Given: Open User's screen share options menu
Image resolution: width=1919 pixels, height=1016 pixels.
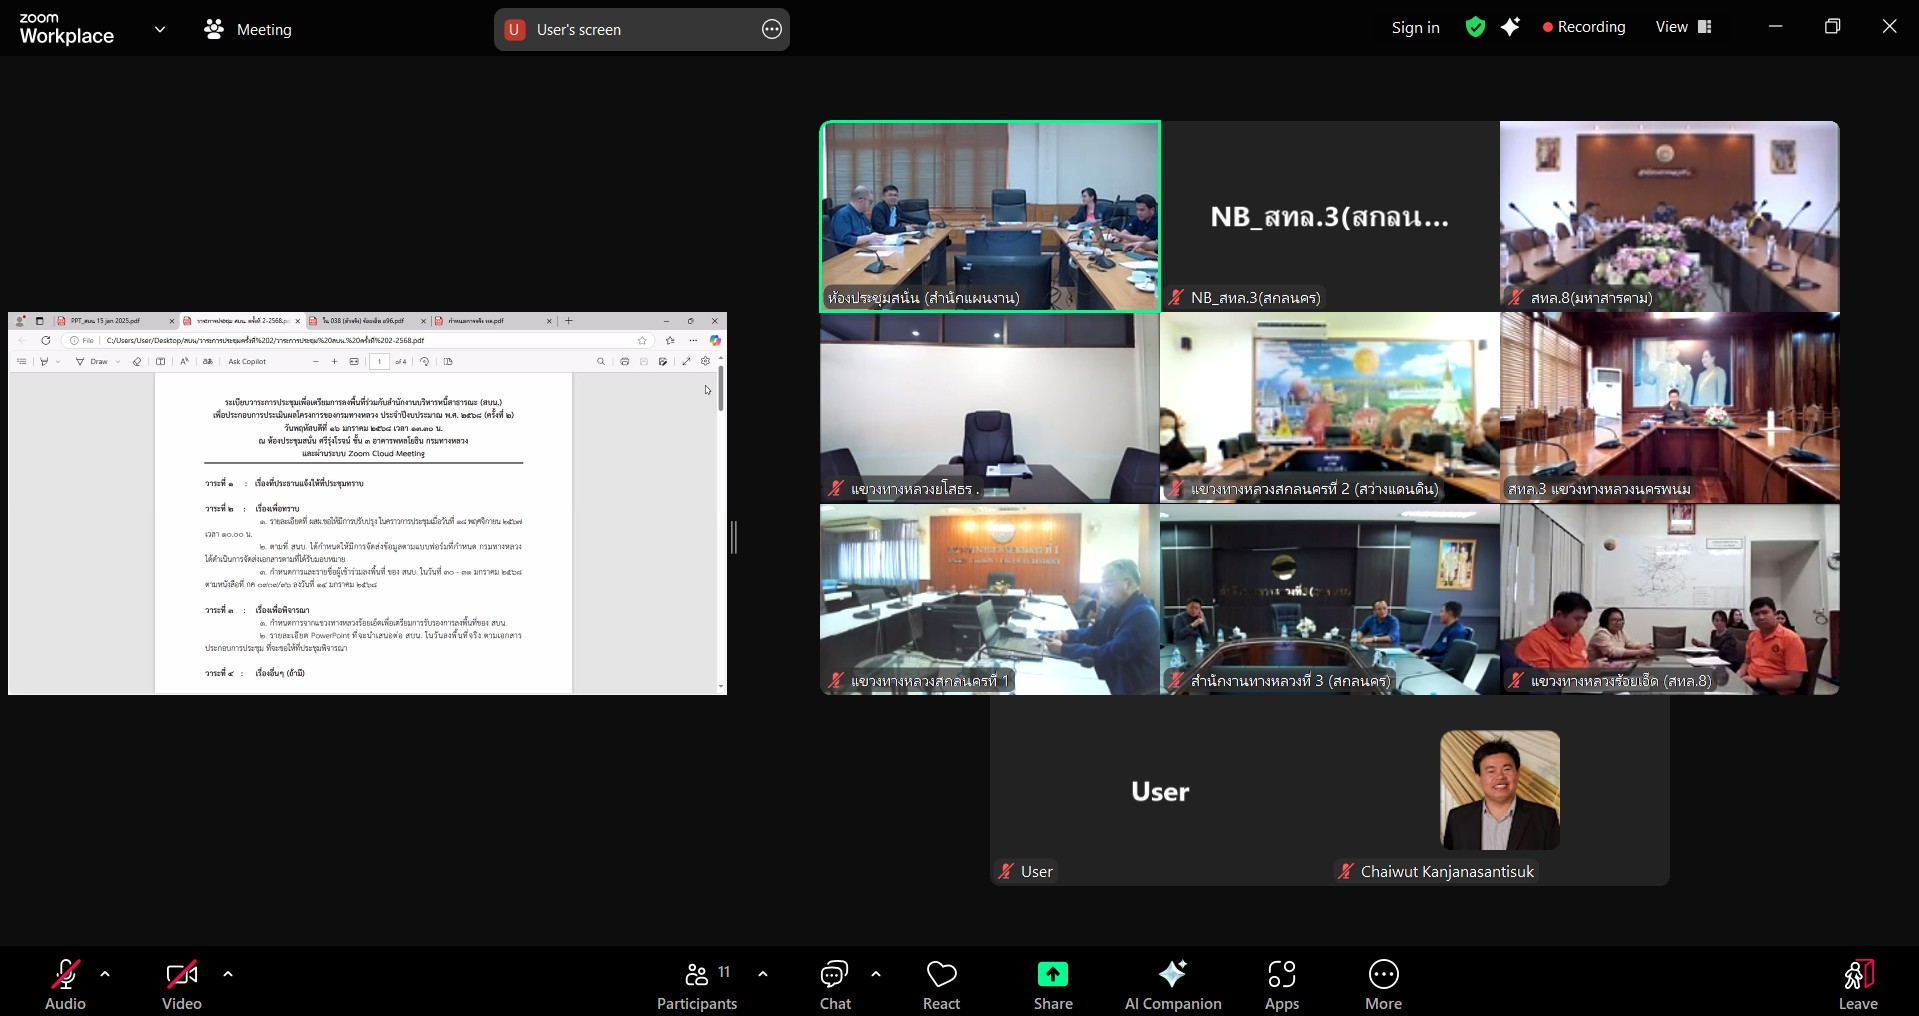Looking at the screenshot, I should point(772,30).
